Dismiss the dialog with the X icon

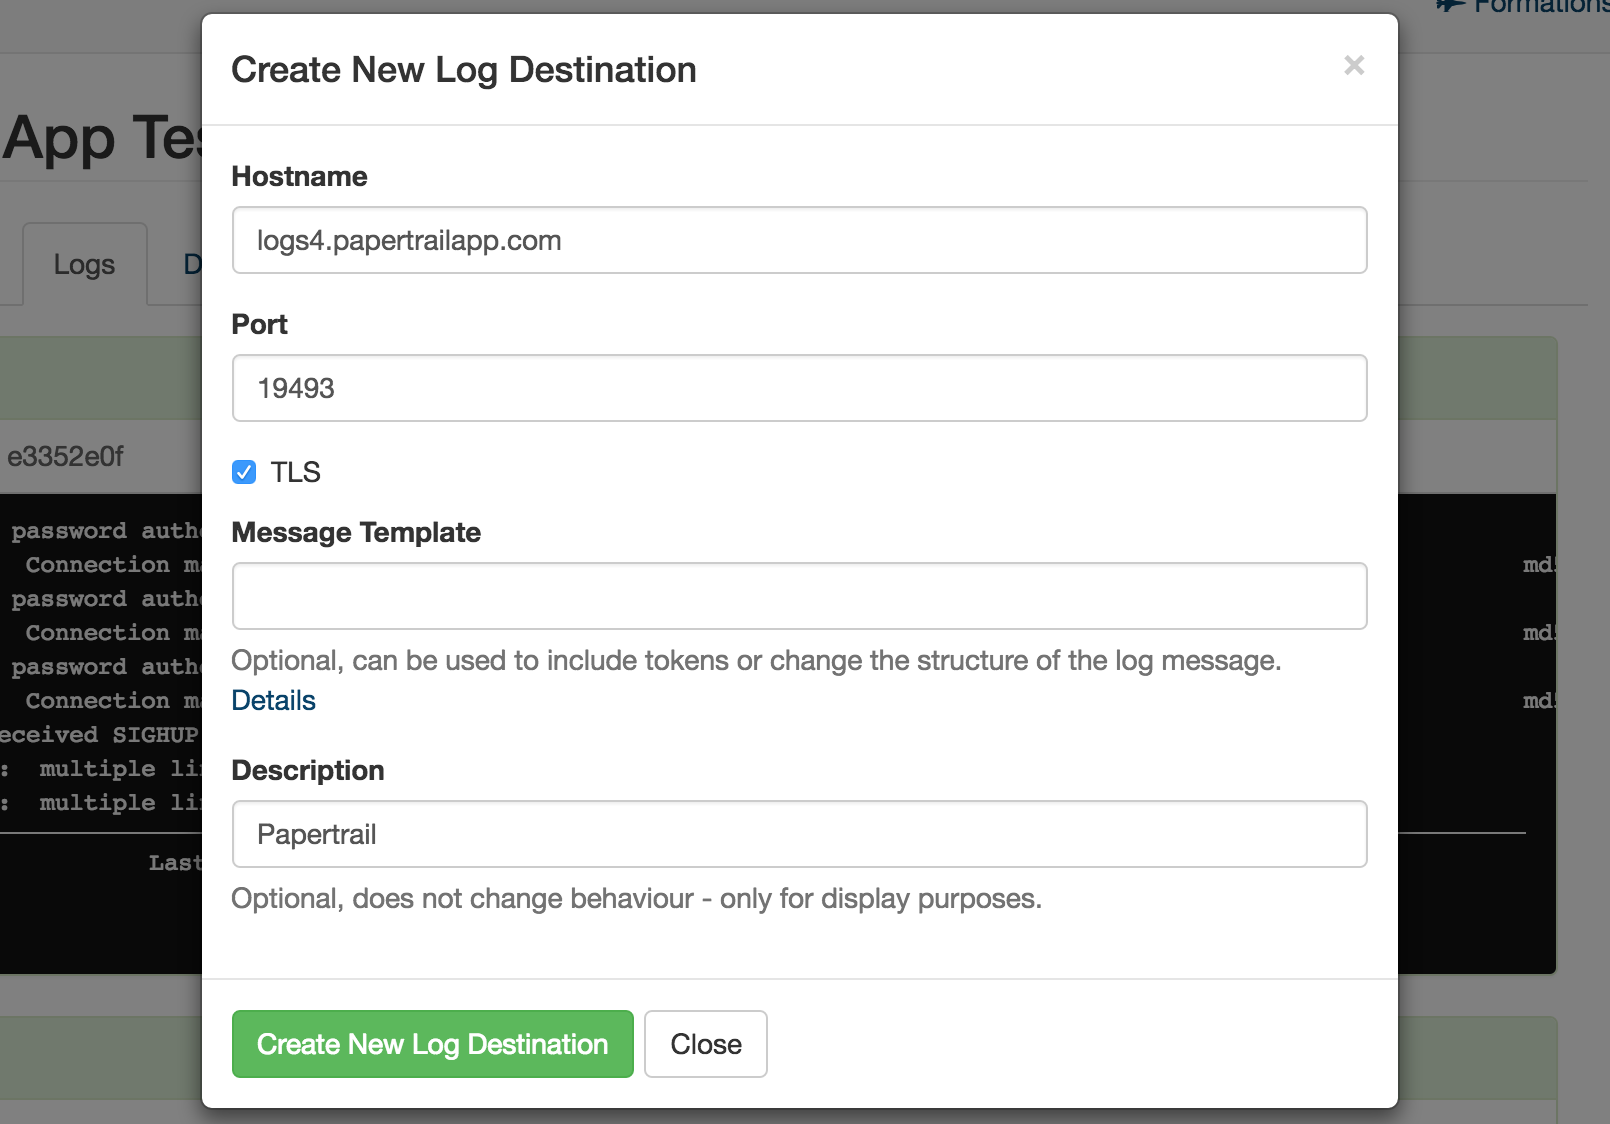pyautogui.click(x=1354, y=66)
